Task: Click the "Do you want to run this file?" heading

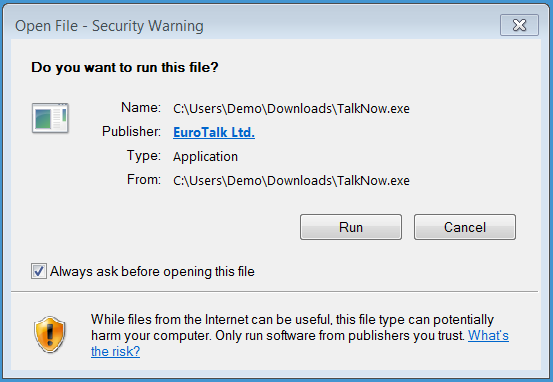Action: coord(125,67)
